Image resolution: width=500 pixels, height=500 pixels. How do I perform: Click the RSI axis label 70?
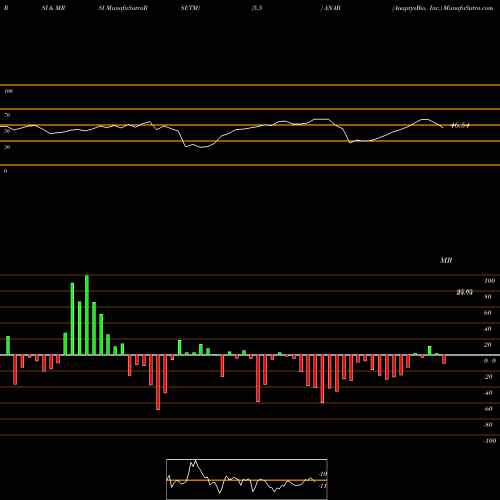(x=7, y=115)
